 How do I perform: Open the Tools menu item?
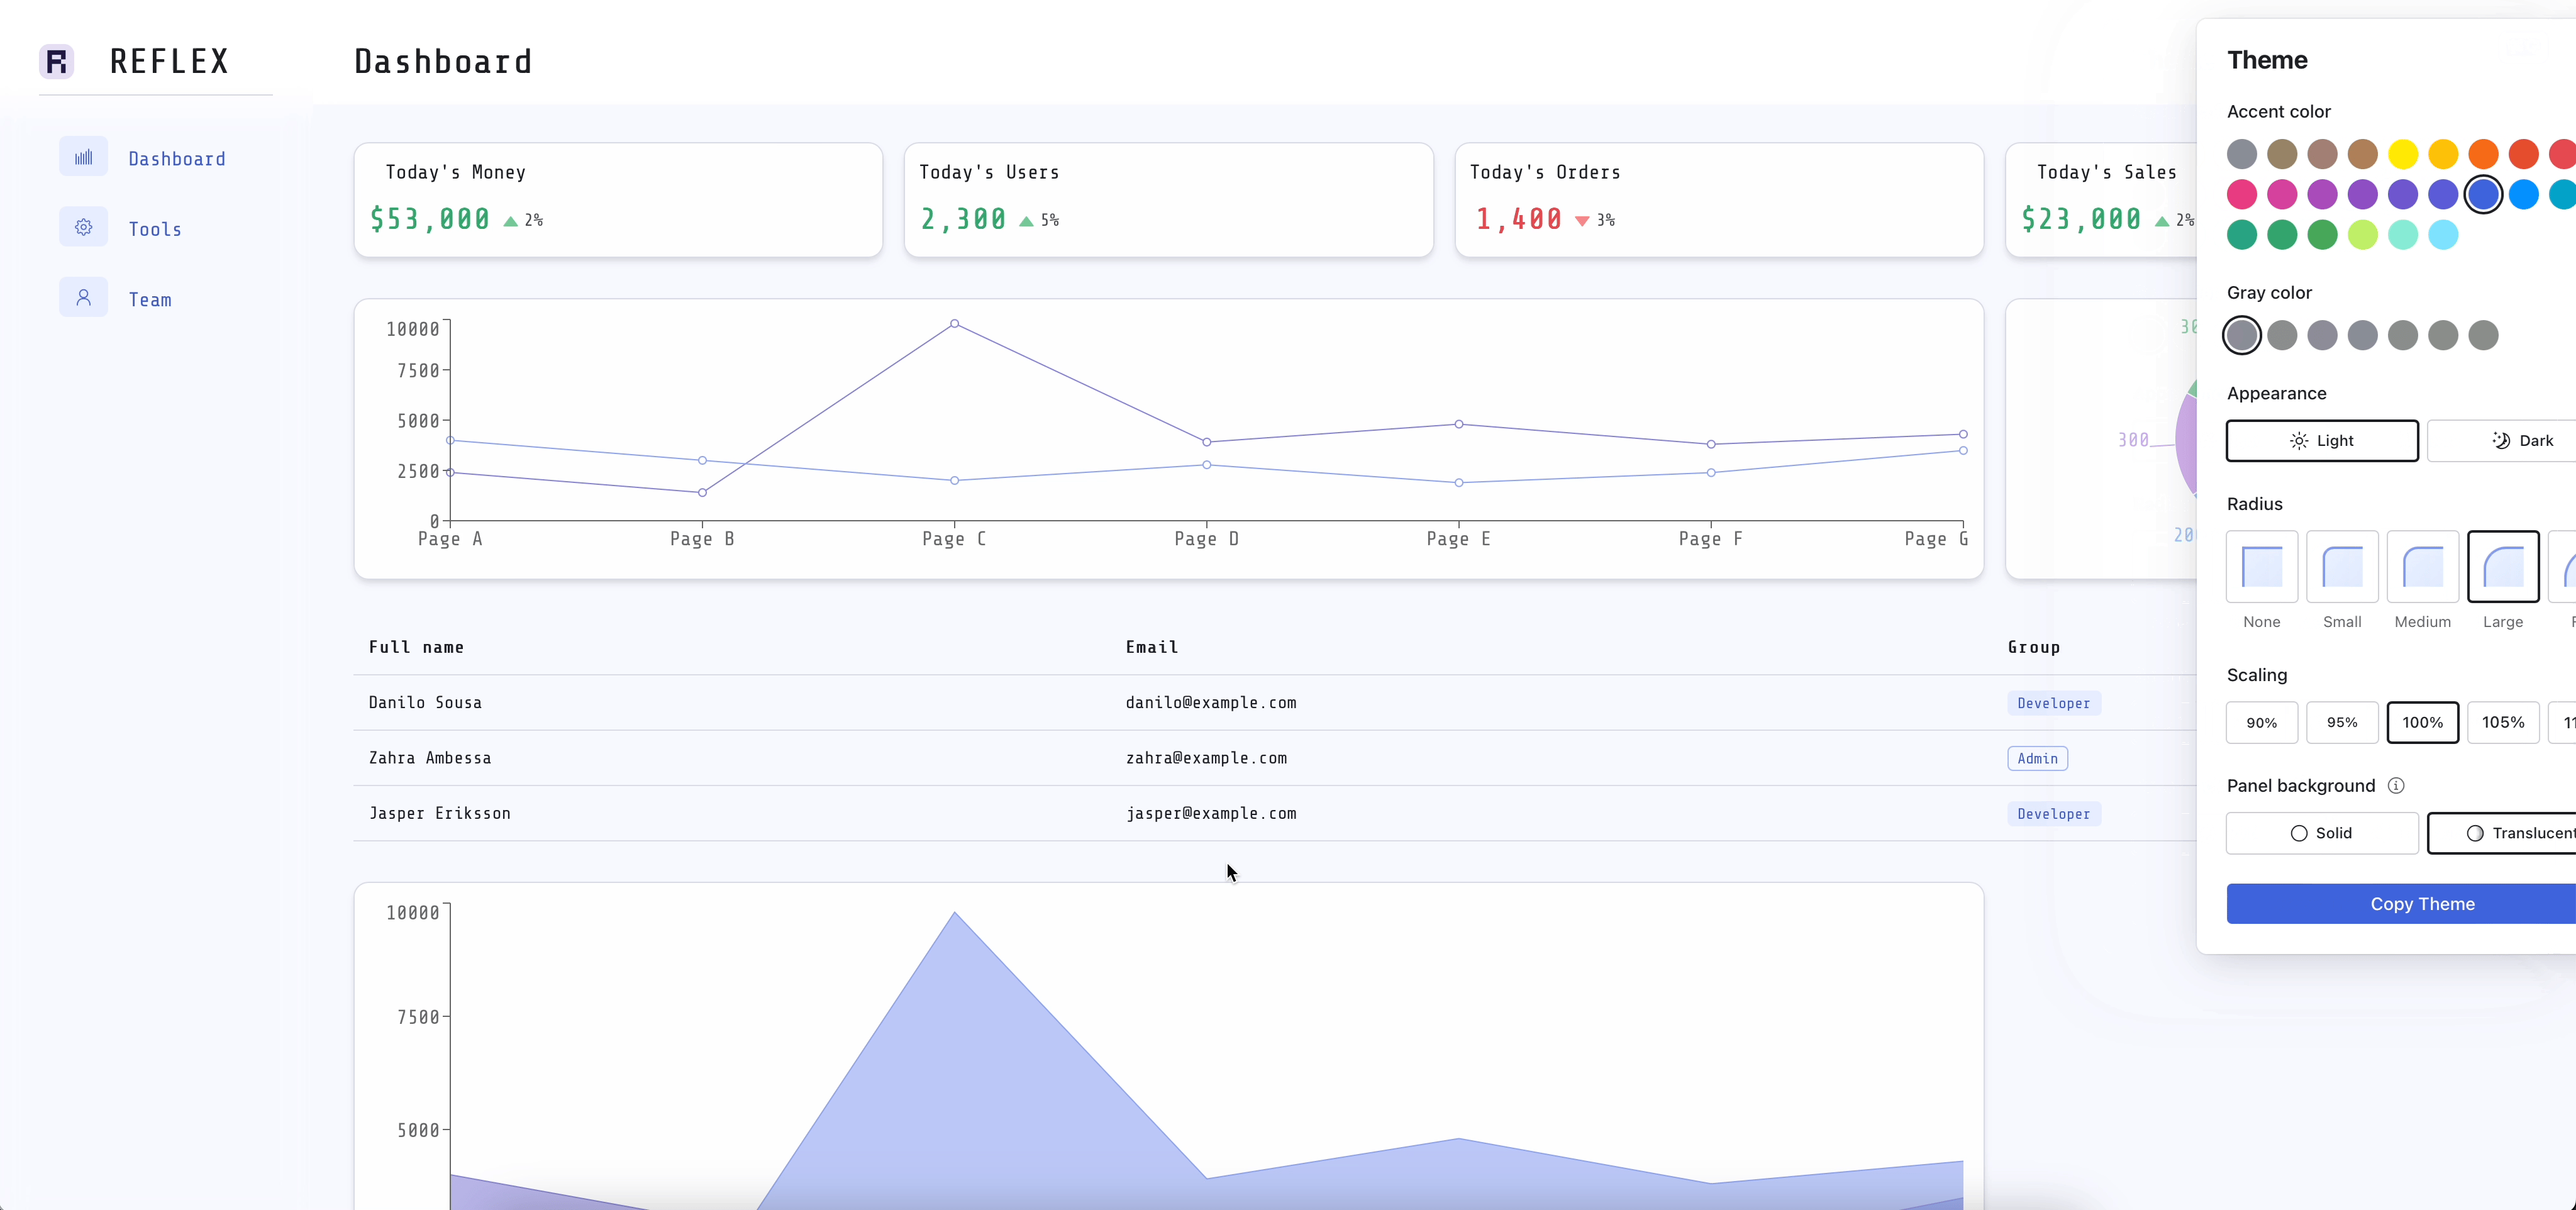155,229
